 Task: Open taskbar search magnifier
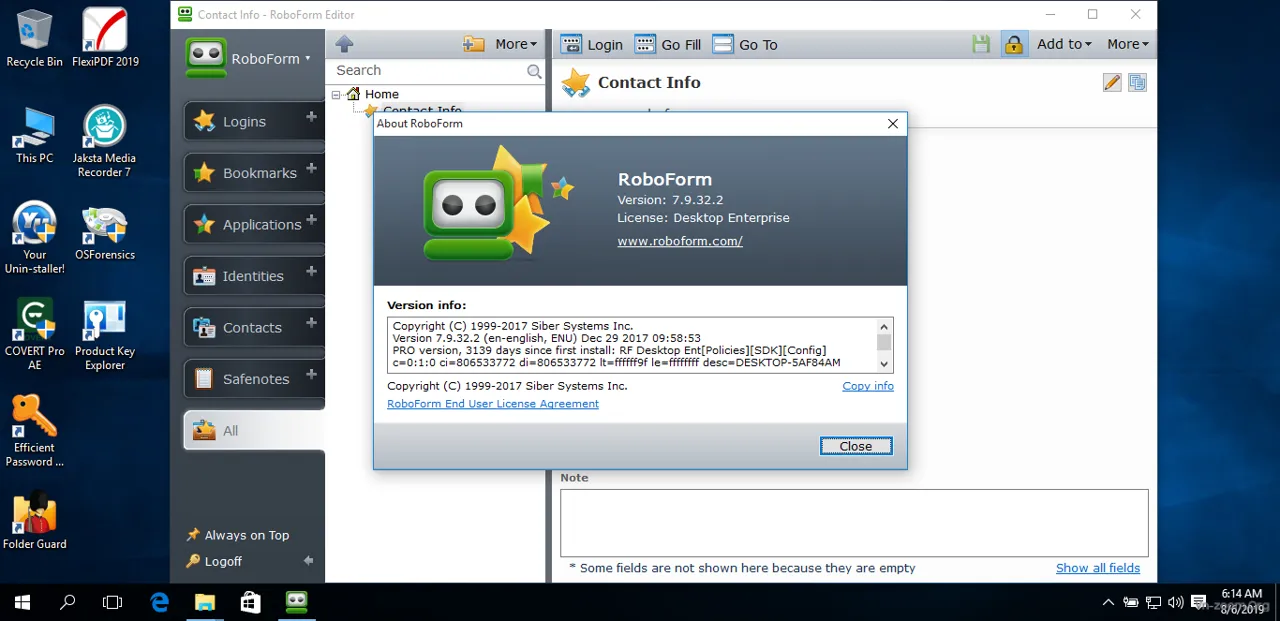coord(68,602)
